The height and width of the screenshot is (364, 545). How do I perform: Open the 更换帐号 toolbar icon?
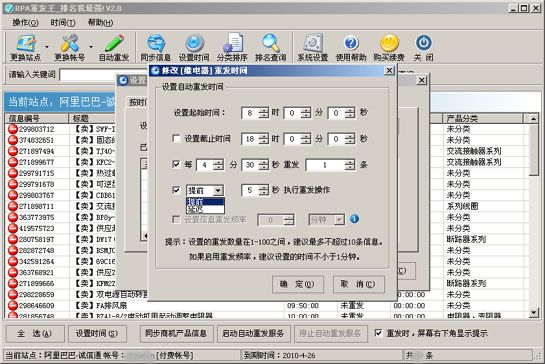(x=70, y=48)
